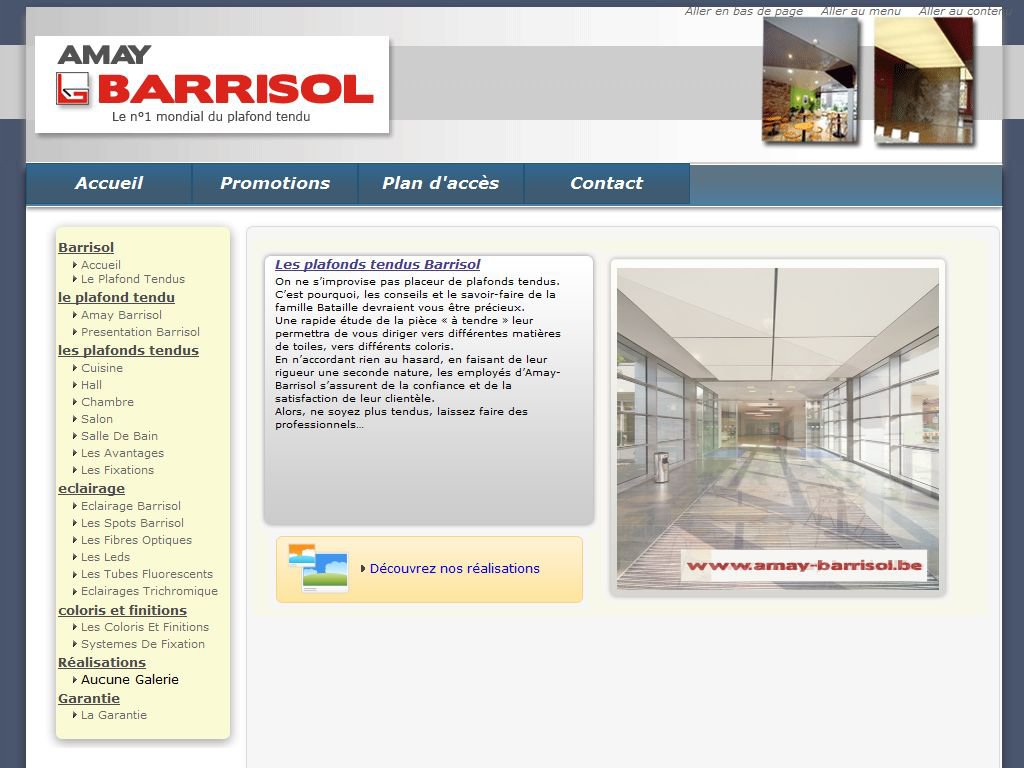Select the Garantie sidebar heading

(x=89, y=699)
